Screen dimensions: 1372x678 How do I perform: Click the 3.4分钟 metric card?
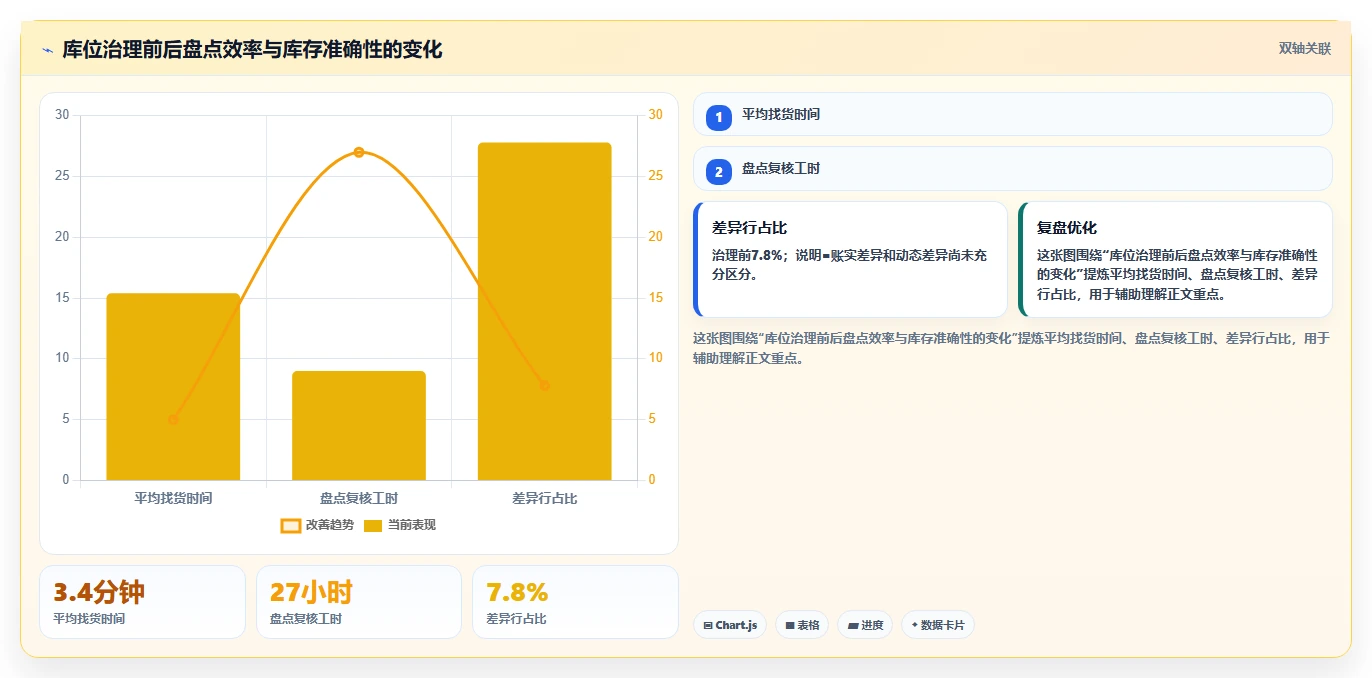142,602
